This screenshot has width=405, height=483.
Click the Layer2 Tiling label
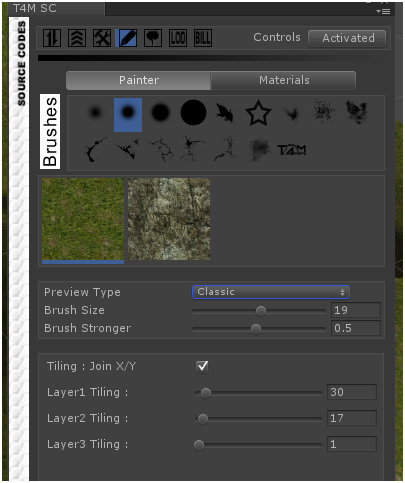[87, 418]
